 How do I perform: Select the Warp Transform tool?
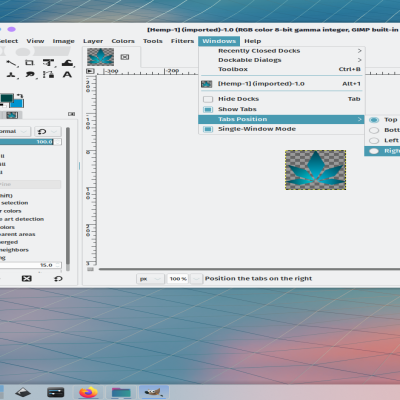(x=68, y=63)
